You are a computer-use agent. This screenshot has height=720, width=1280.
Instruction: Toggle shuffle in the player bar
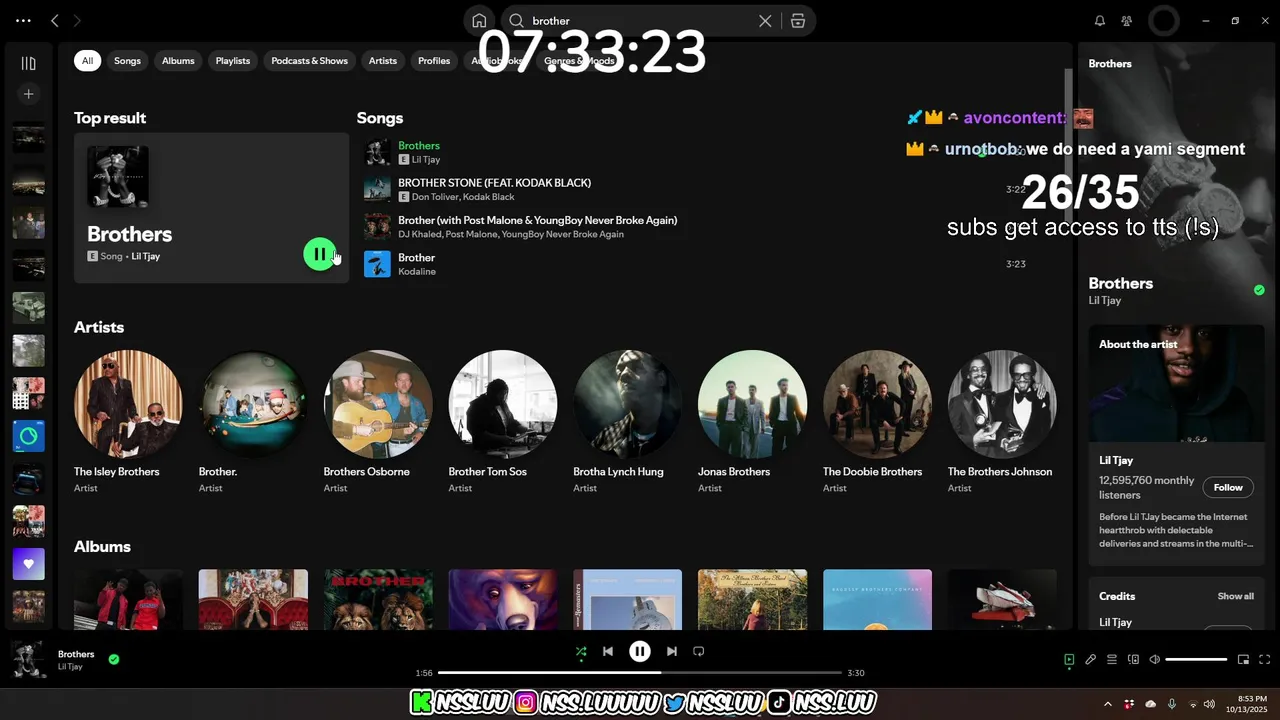581,651
